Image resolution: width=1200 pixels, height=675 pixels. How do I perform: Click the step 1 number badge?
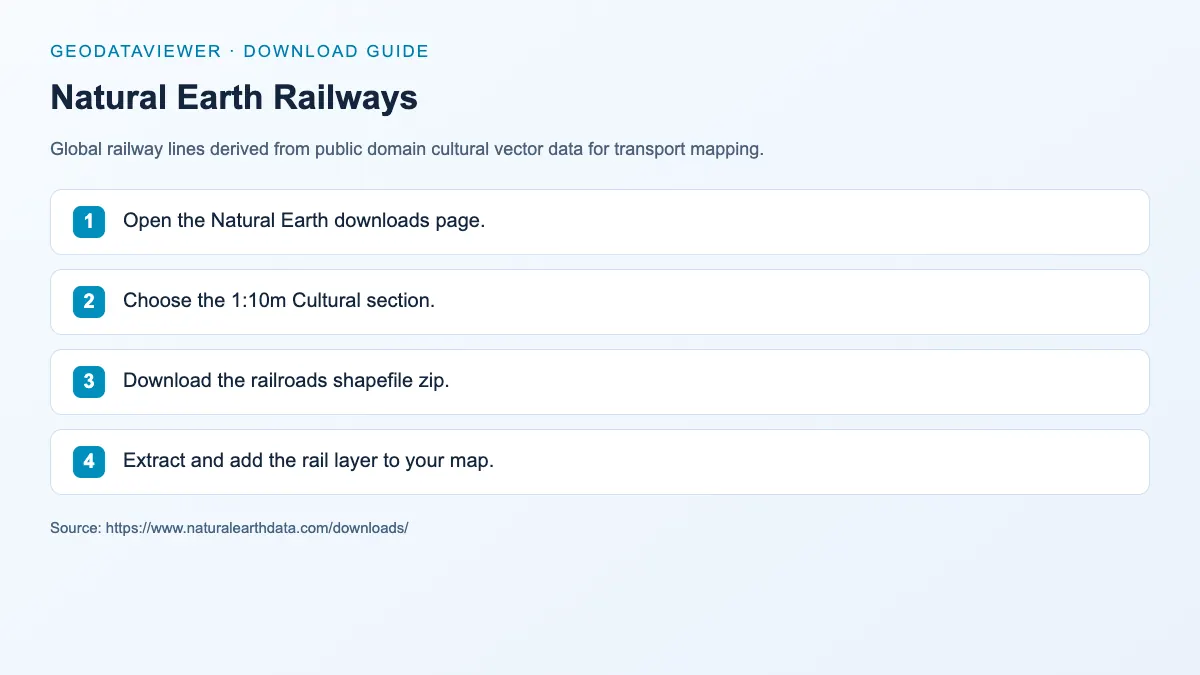[x=89, y=221]
